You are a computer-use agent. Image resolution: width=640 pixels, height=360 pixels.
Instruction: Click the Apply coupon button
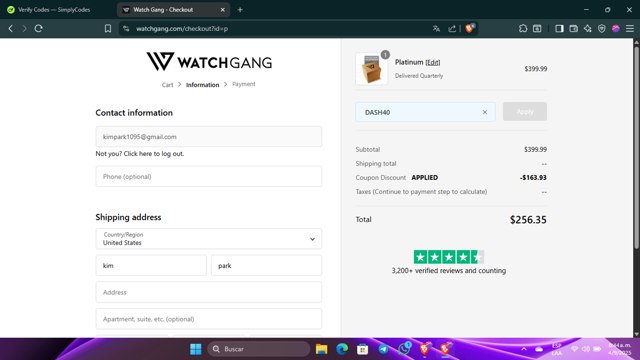(x=524, y=111)
